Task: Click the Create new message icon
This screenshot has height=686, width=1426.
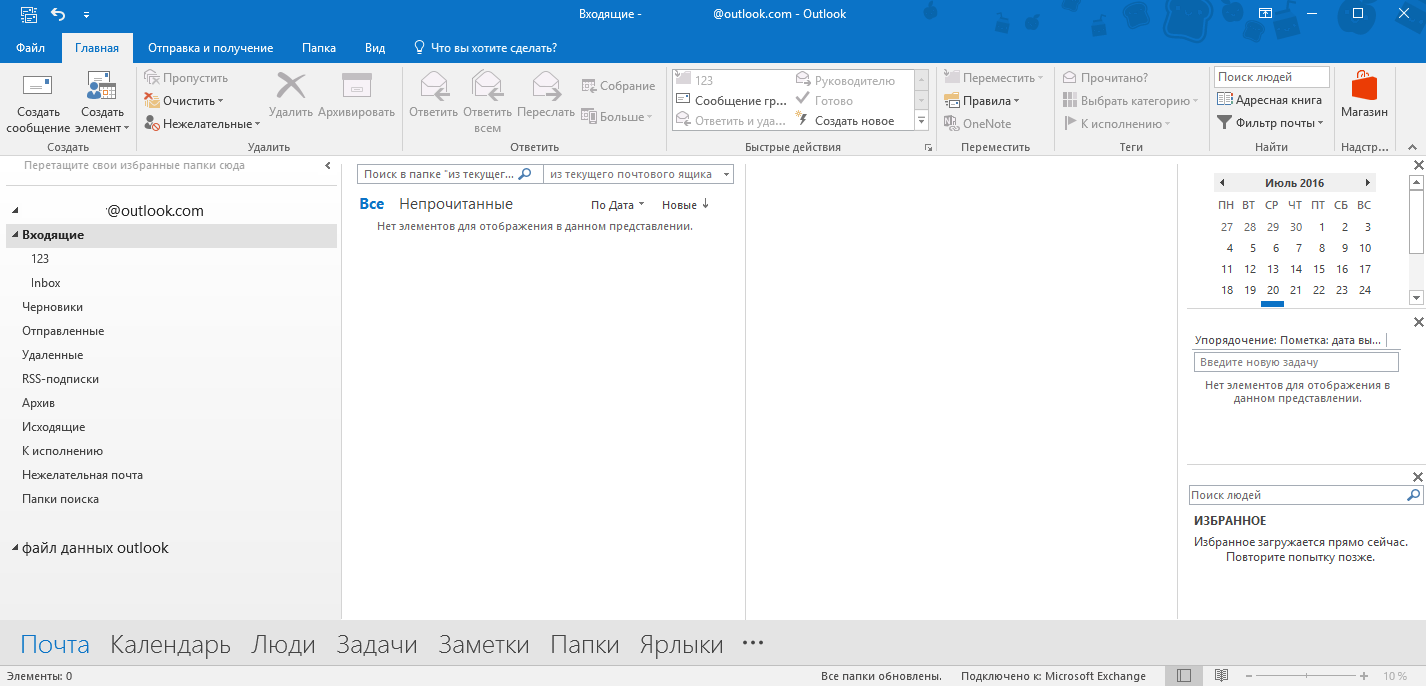Action: pyautogui.click(x=38, y=87)
